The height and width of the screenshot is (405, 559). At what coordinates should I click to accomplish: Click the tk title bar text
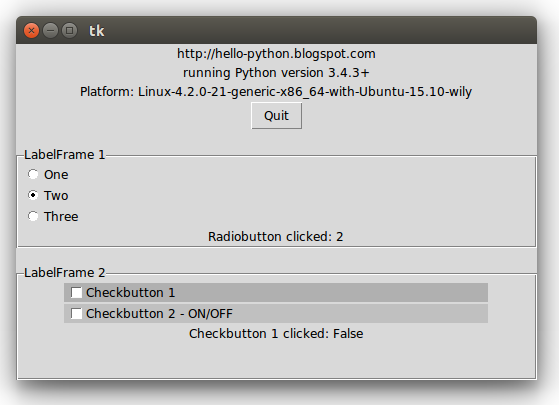(x=97, y=31)
